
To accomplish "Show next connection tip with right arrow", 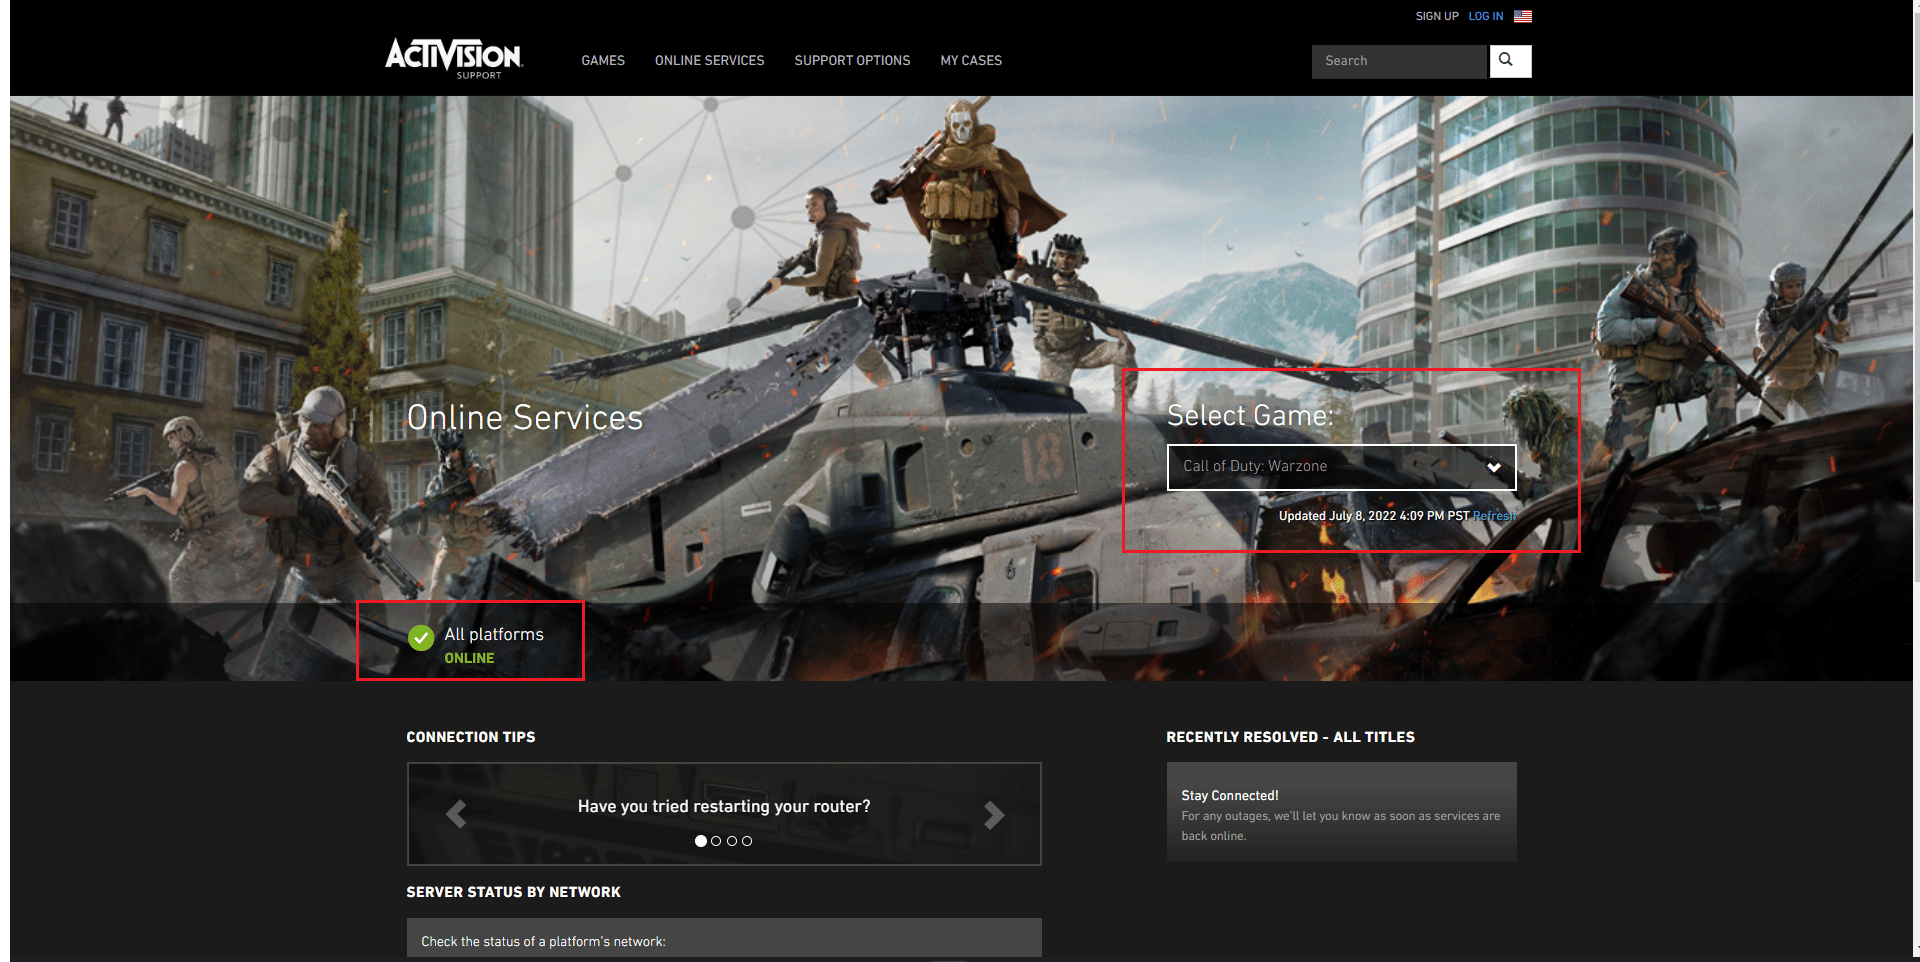I will [x=993, y=815].
